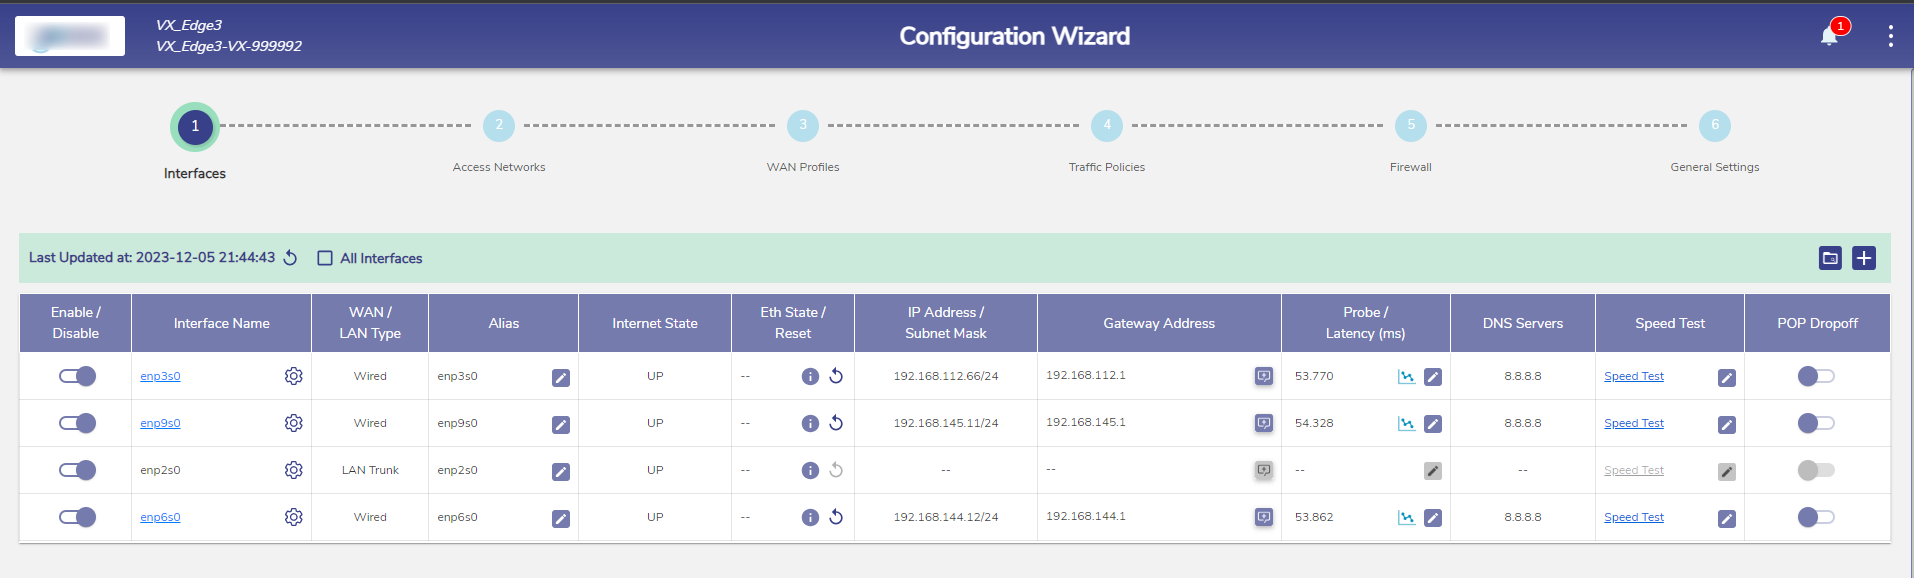Check the All Interfaces checkbox
1914x578 pixels.
coord(325,258)
